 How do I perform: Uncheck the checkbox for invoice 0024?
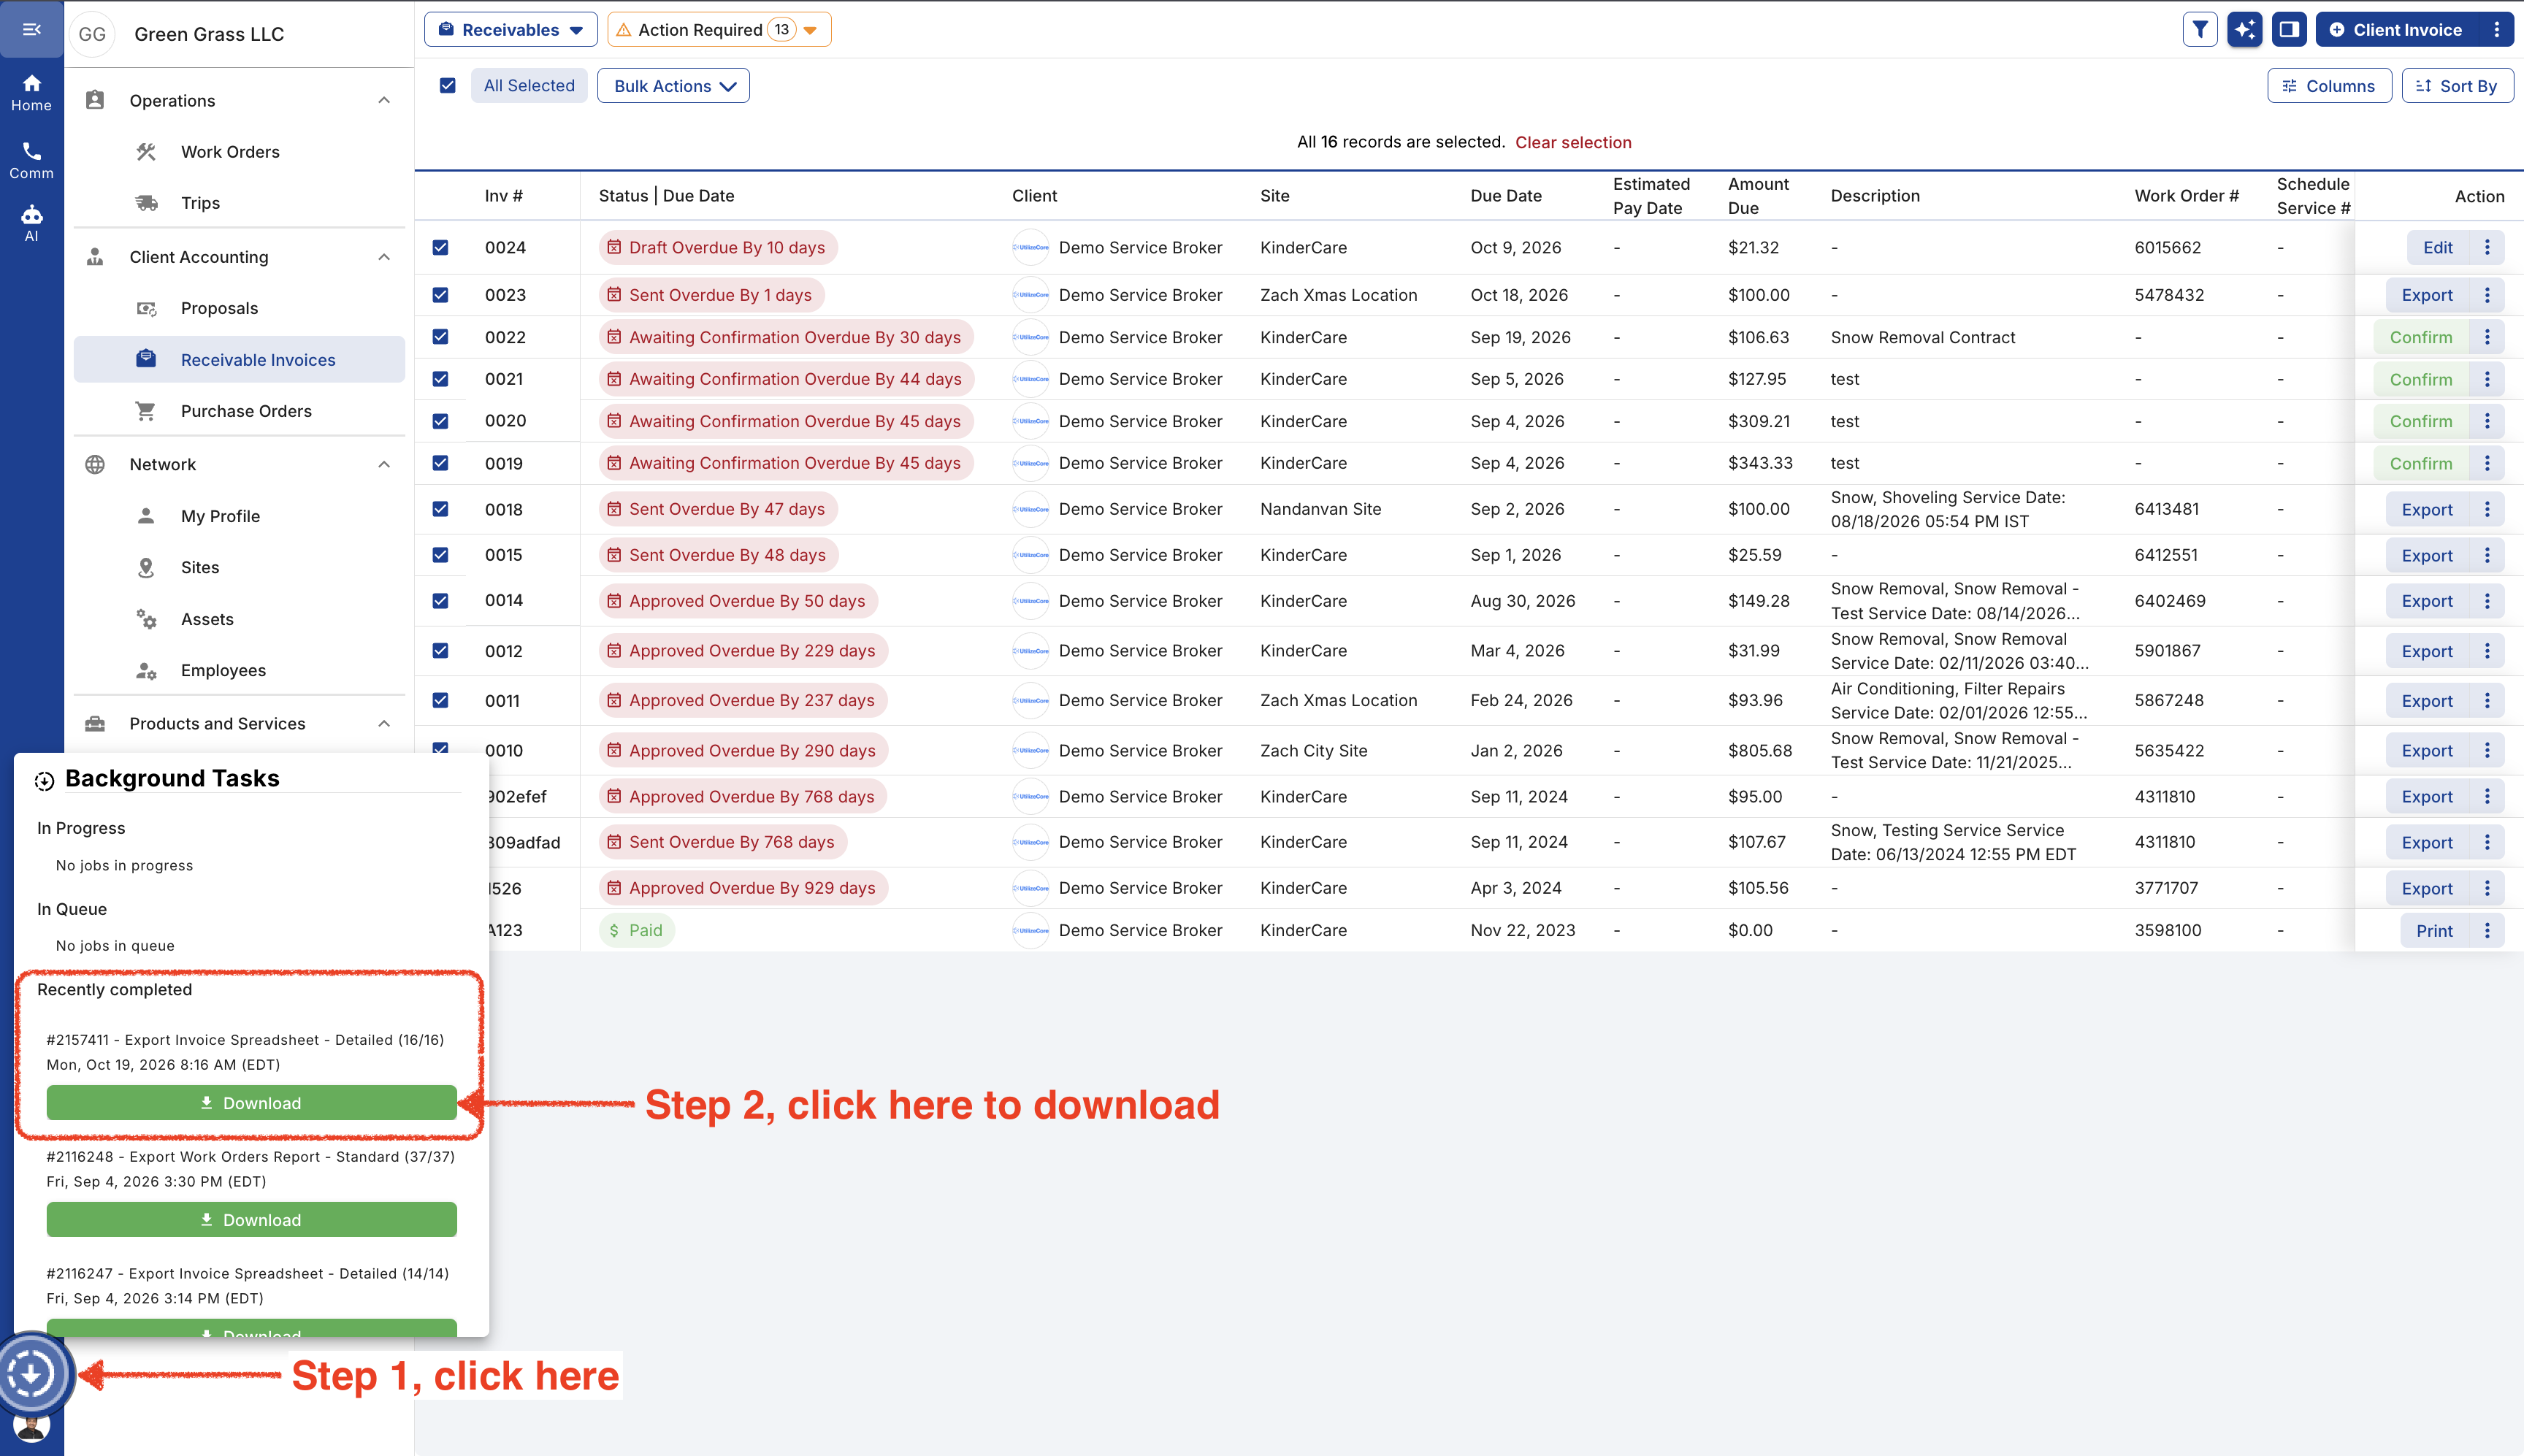[440, 247]
